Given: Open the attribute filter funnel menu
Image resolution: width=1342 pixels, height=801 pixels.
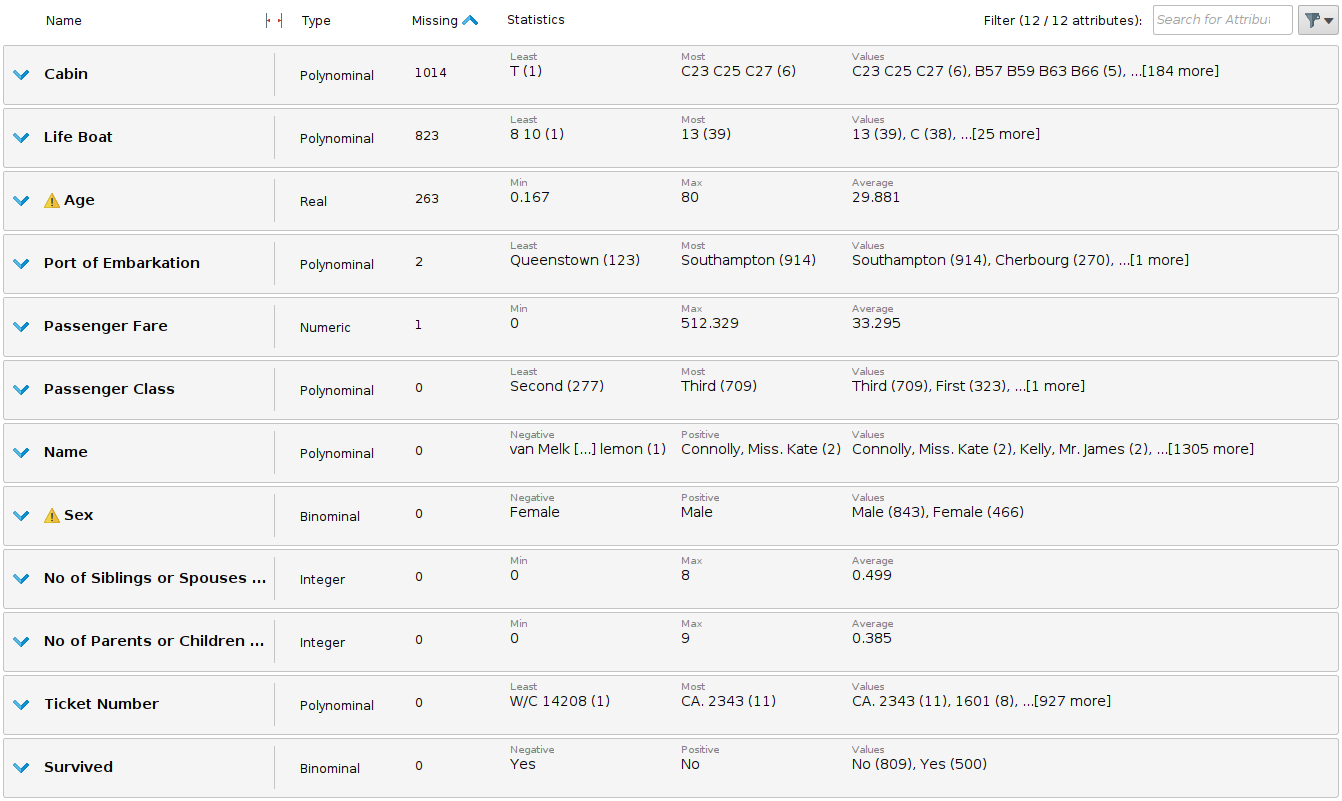Looking at the screenshot, I should click(1317, 20).
